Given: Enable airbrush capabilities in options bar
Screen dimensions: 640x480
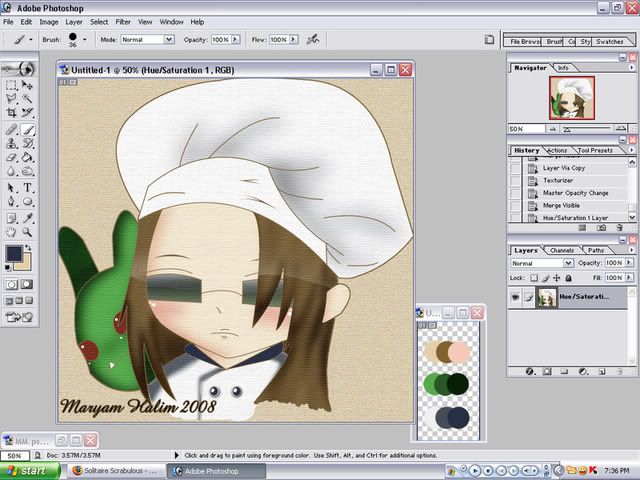Looking at the screenshot, I should 313,40.
